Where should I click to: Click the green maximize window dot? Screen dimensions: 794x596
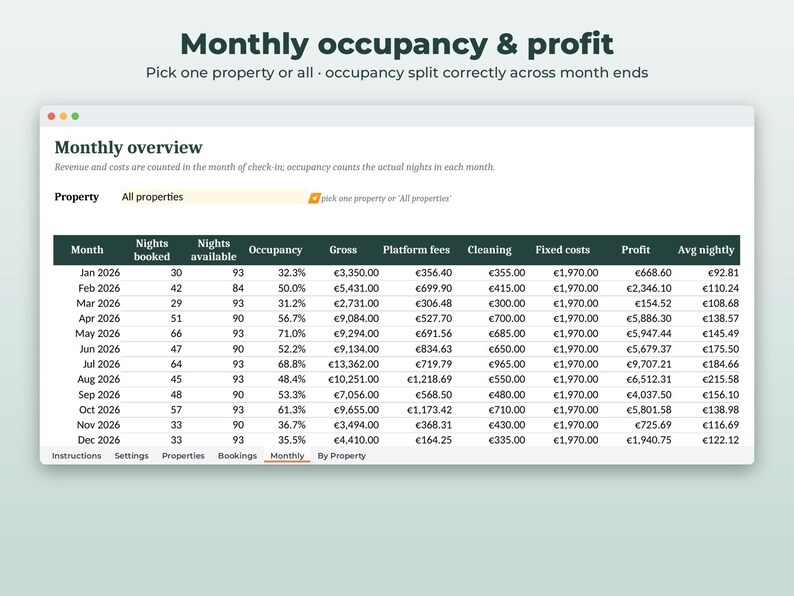(75, 116)
